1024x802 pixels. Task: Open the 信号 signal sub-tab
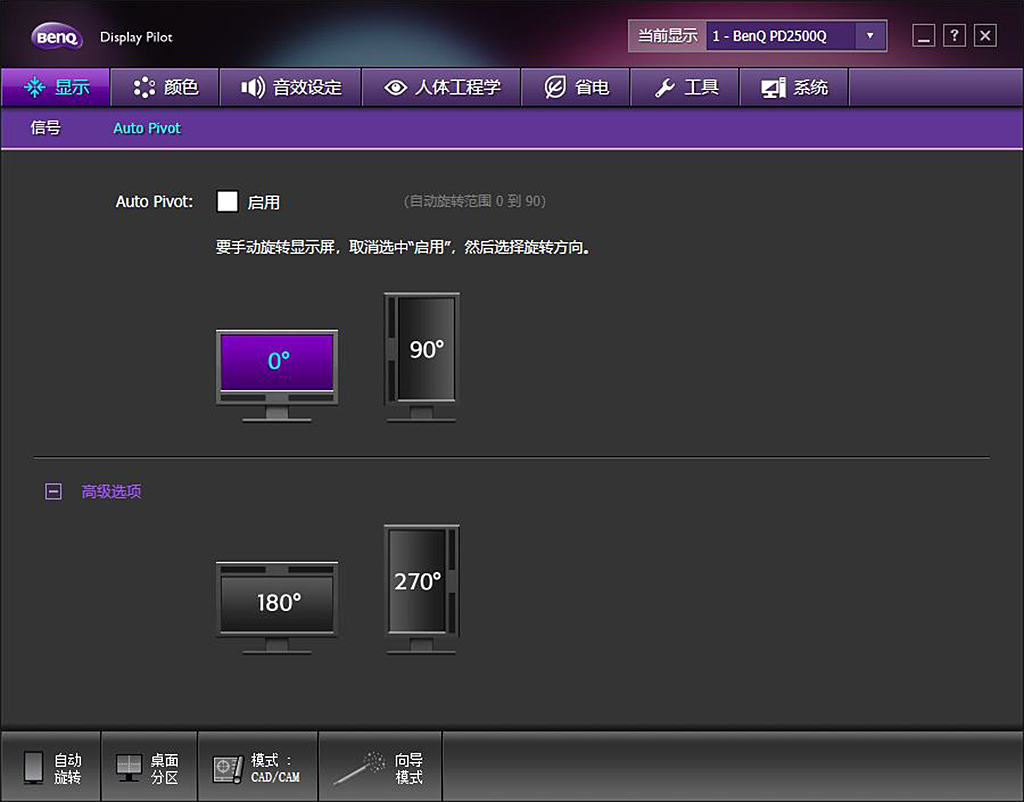pyautogui.click(x=46, y=128)
